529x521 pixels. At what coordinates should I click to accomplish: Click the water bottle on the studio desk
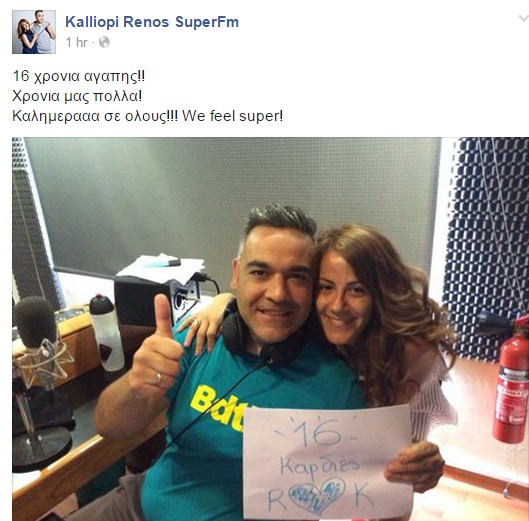coord(106,333)
